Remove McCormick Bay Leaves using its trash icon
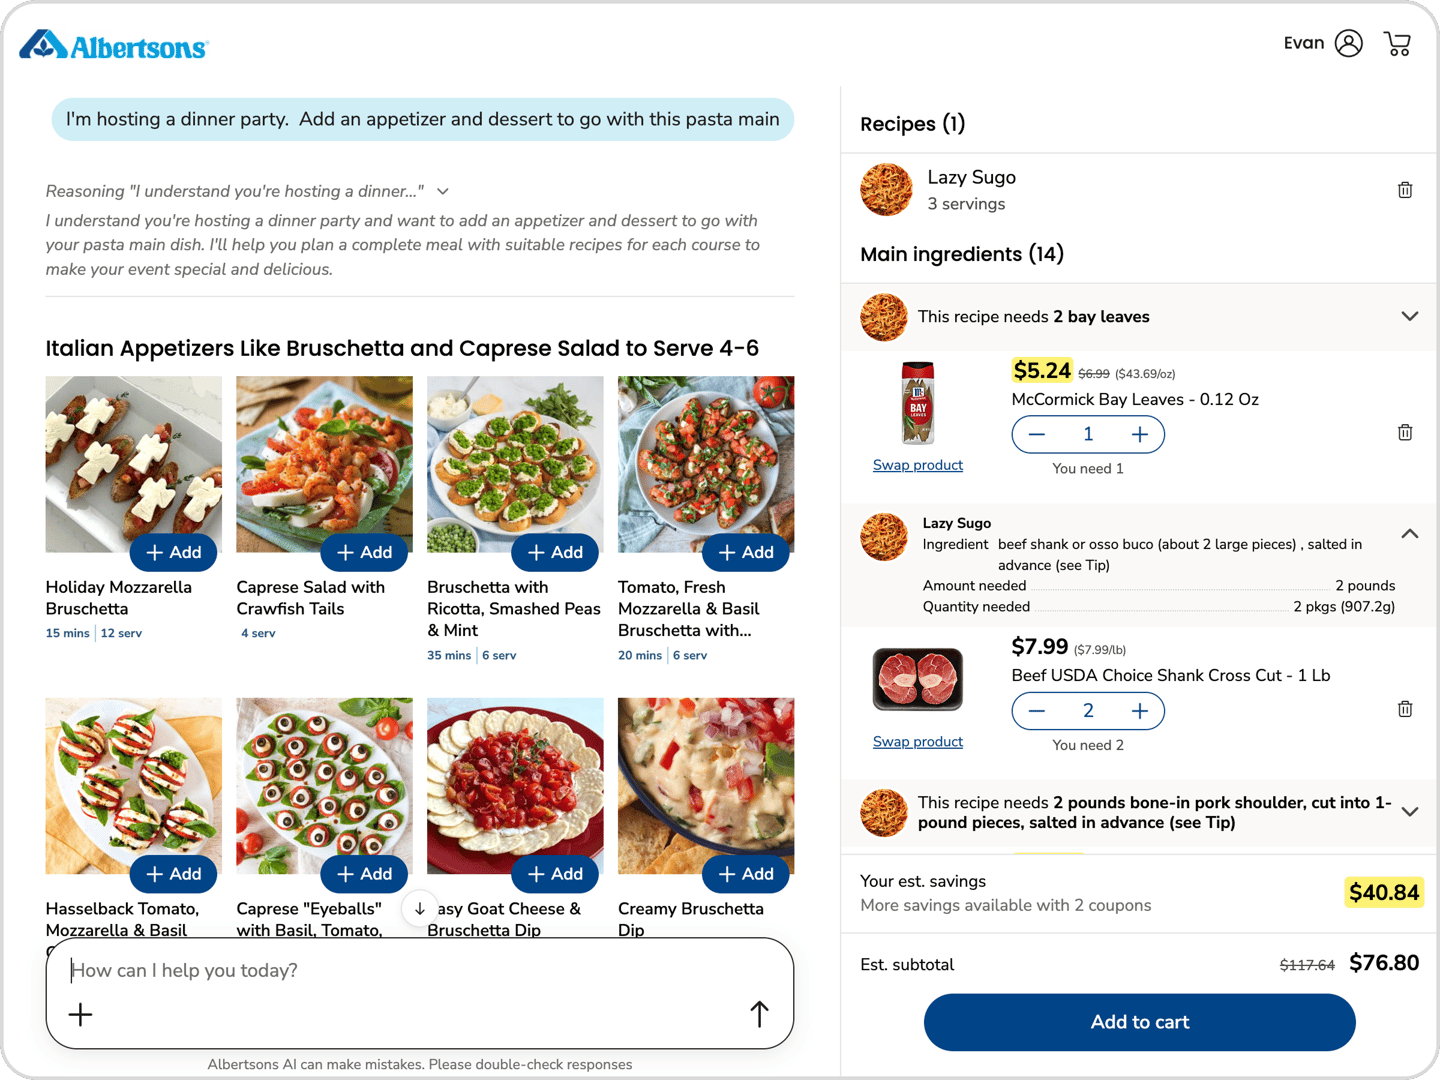 [1404, 432]
